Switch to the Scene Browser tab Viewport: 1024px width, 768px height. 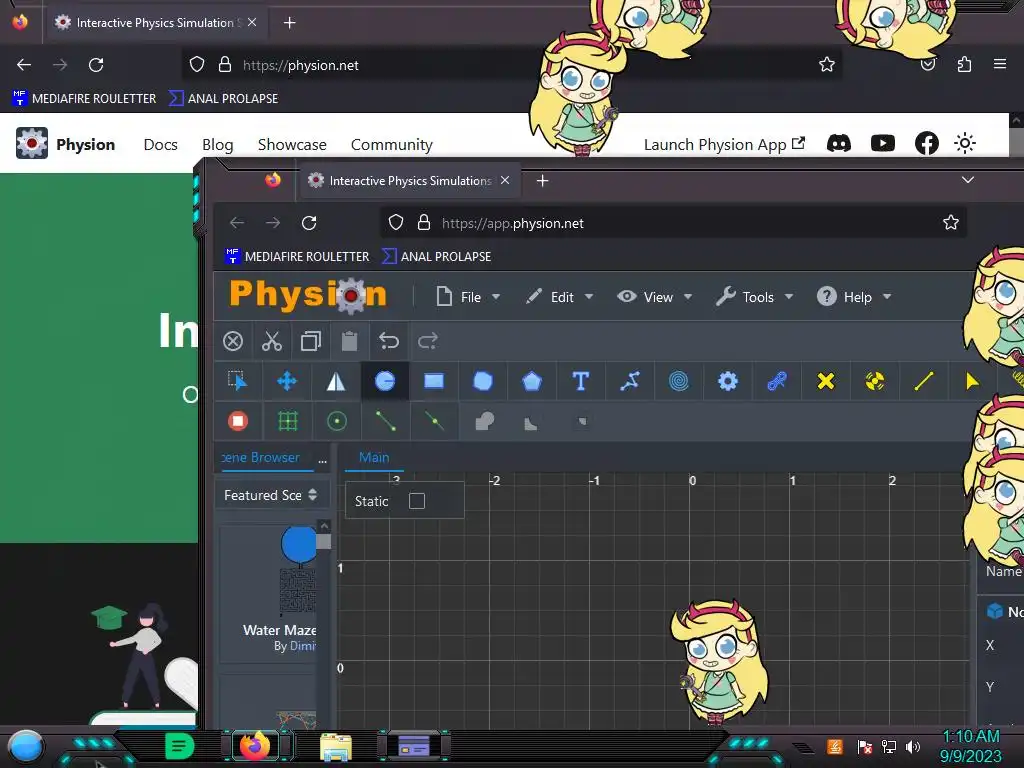point(261,458)
